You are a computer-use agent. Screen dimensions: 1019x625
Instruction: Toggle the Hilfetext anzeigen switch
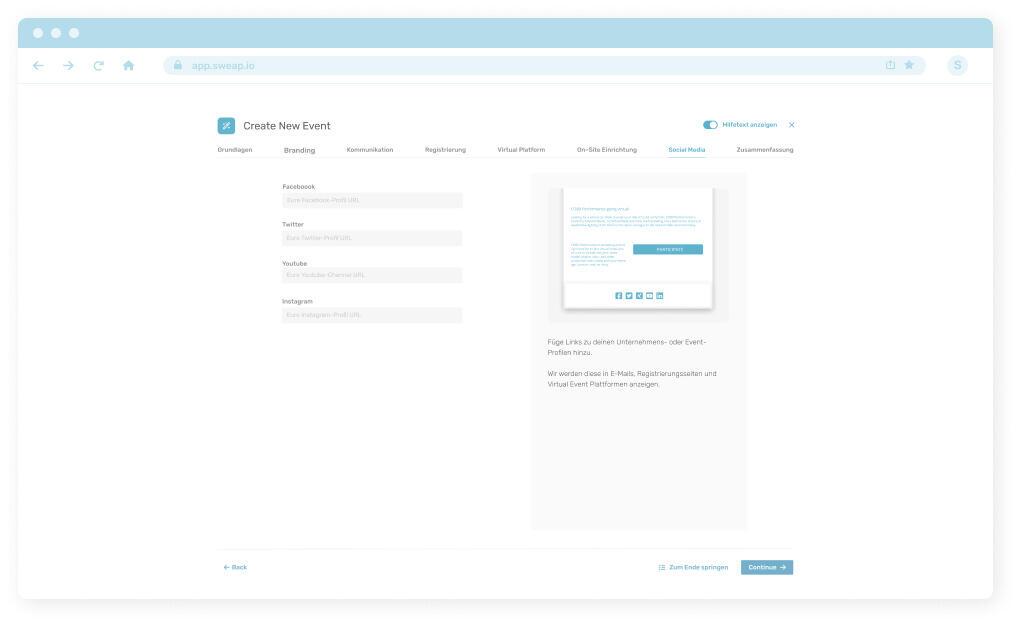tap(710, 125)
